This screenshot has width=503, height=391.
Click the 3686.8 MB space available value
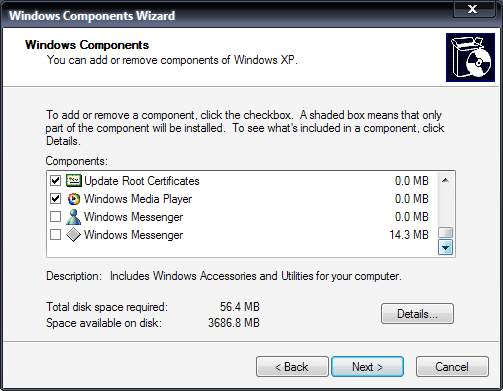tap(234, 323)
